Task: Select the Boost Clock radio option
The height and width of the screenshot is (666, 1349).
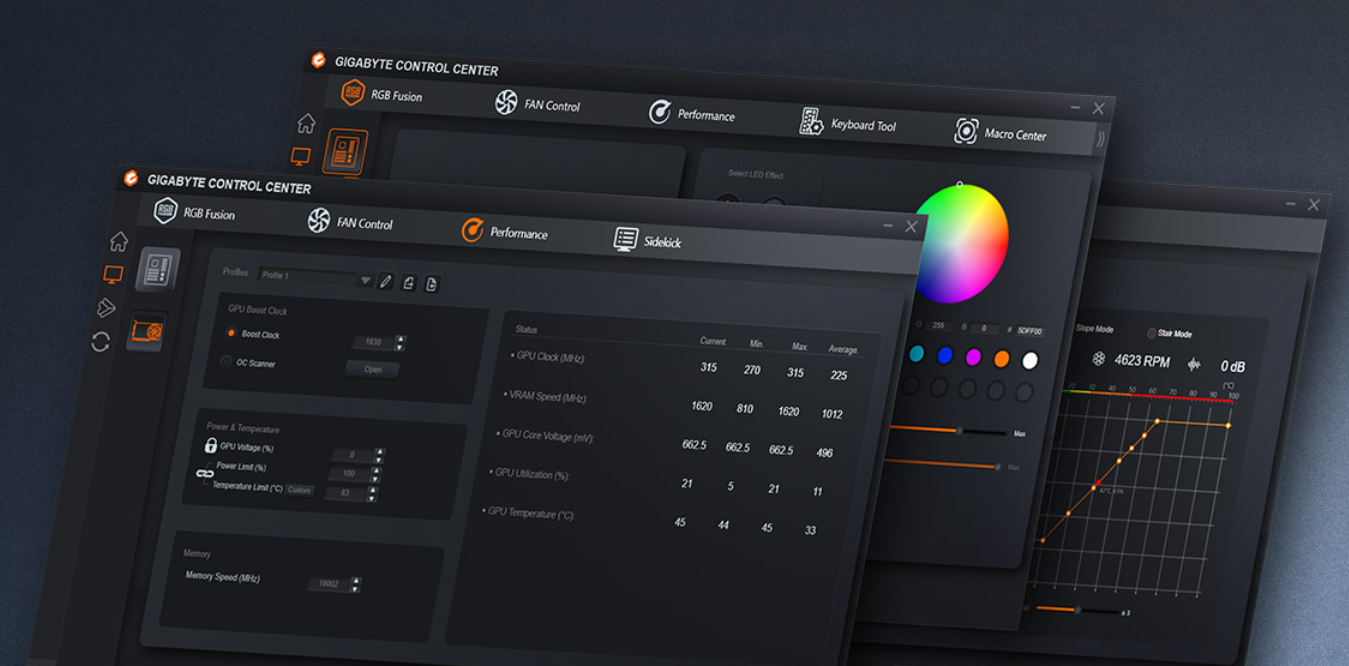Action: click(232, 333)
